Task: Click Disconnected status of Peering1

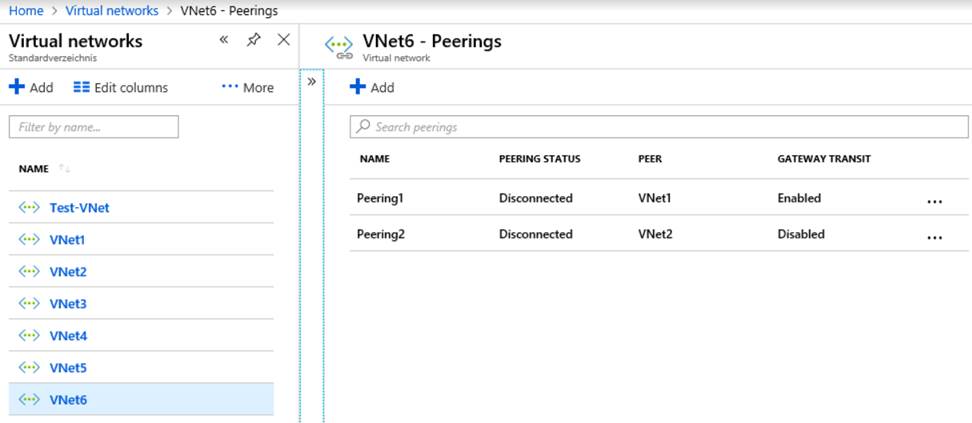Action: point(536,198)
